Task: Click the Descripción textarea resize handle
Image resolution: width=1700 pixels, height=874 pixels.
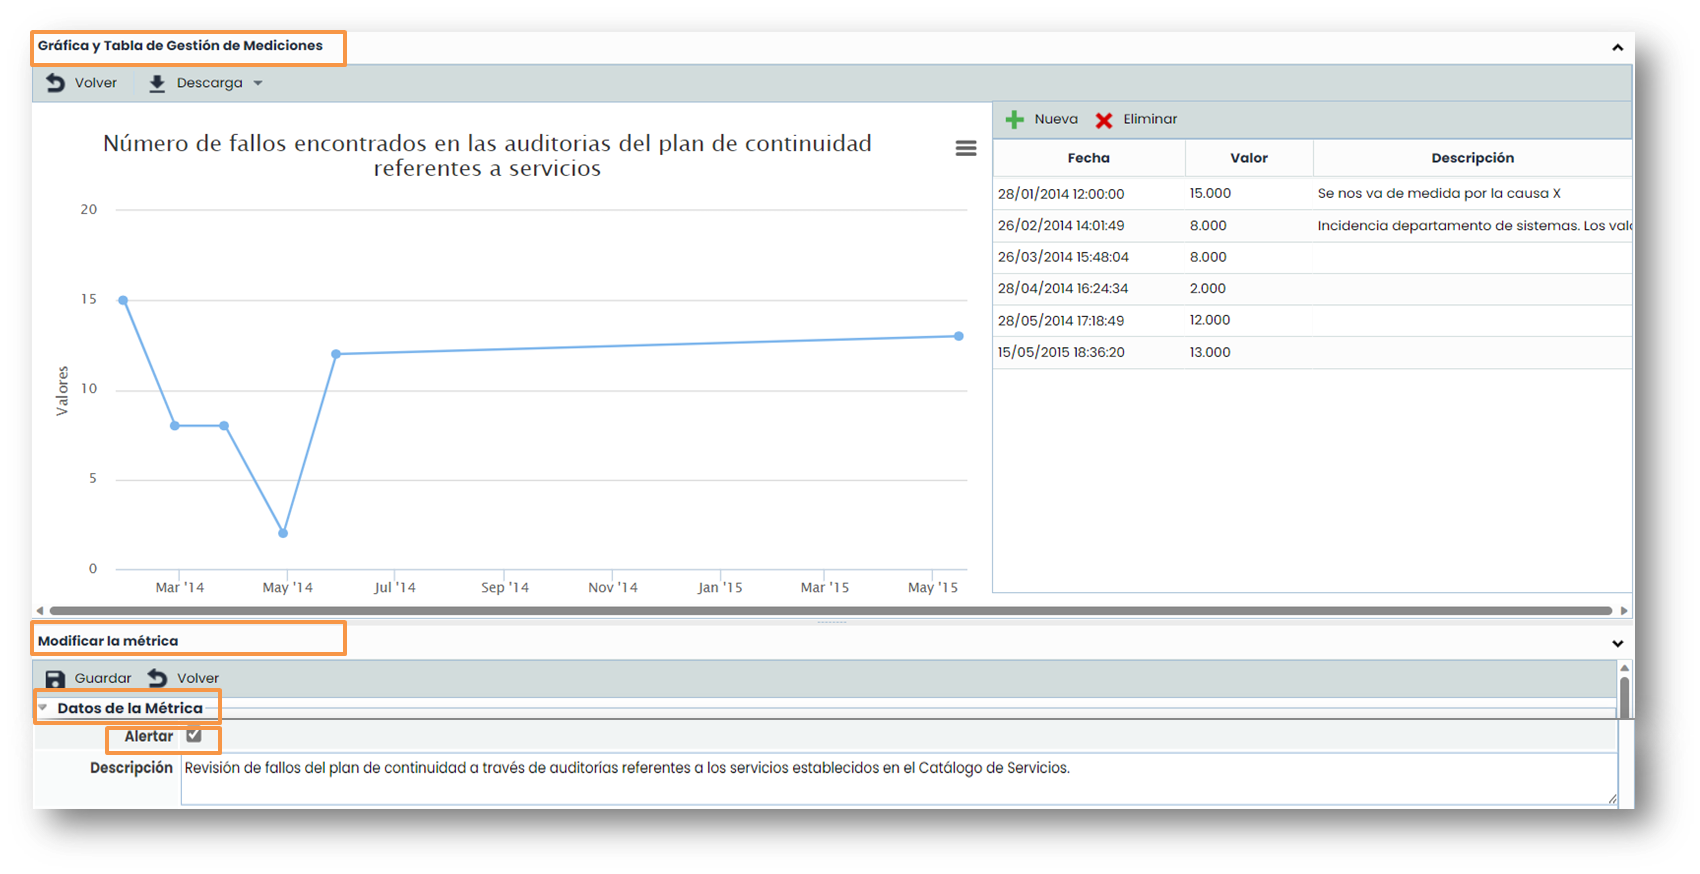Action: click(x=1612, y=798)
